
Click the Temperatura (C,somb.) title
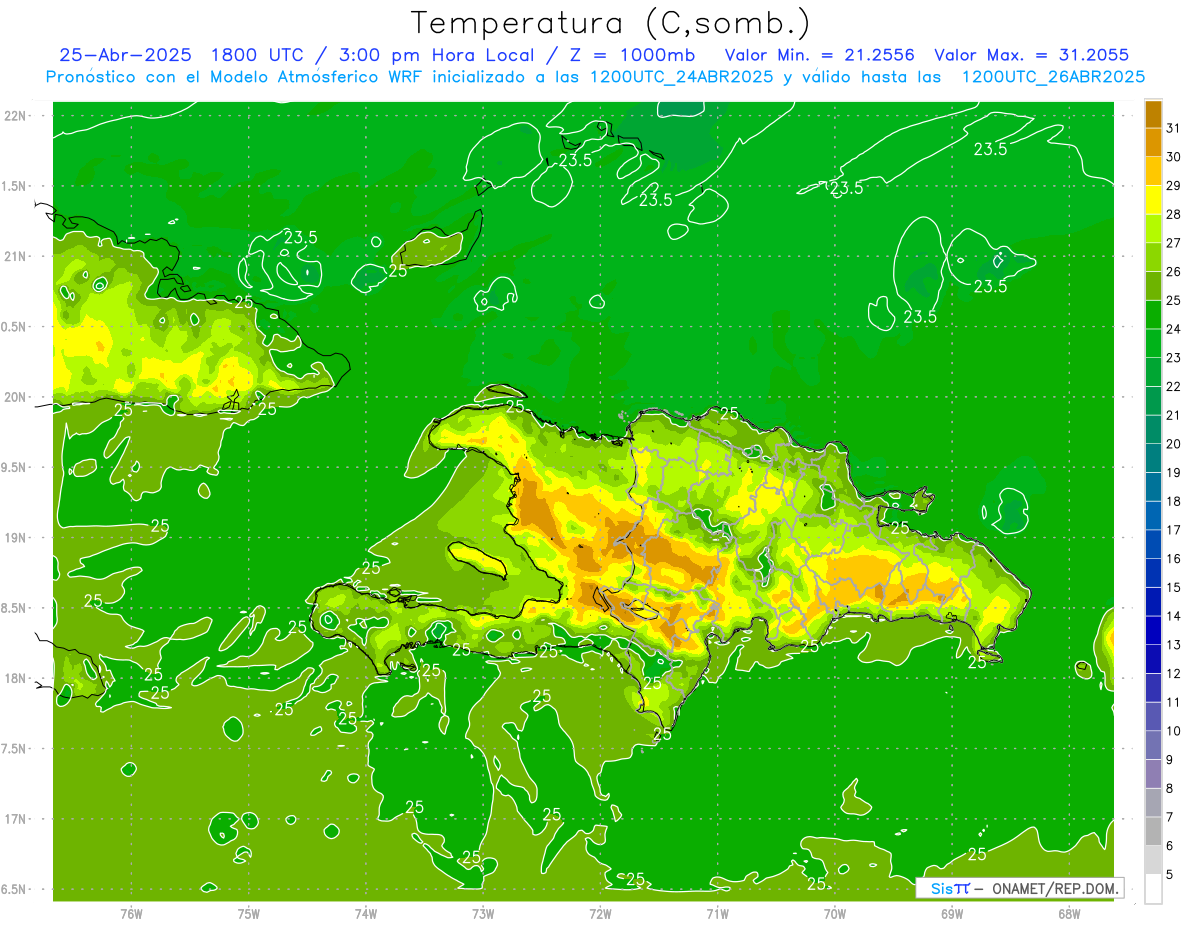click(x=611, y=24)
